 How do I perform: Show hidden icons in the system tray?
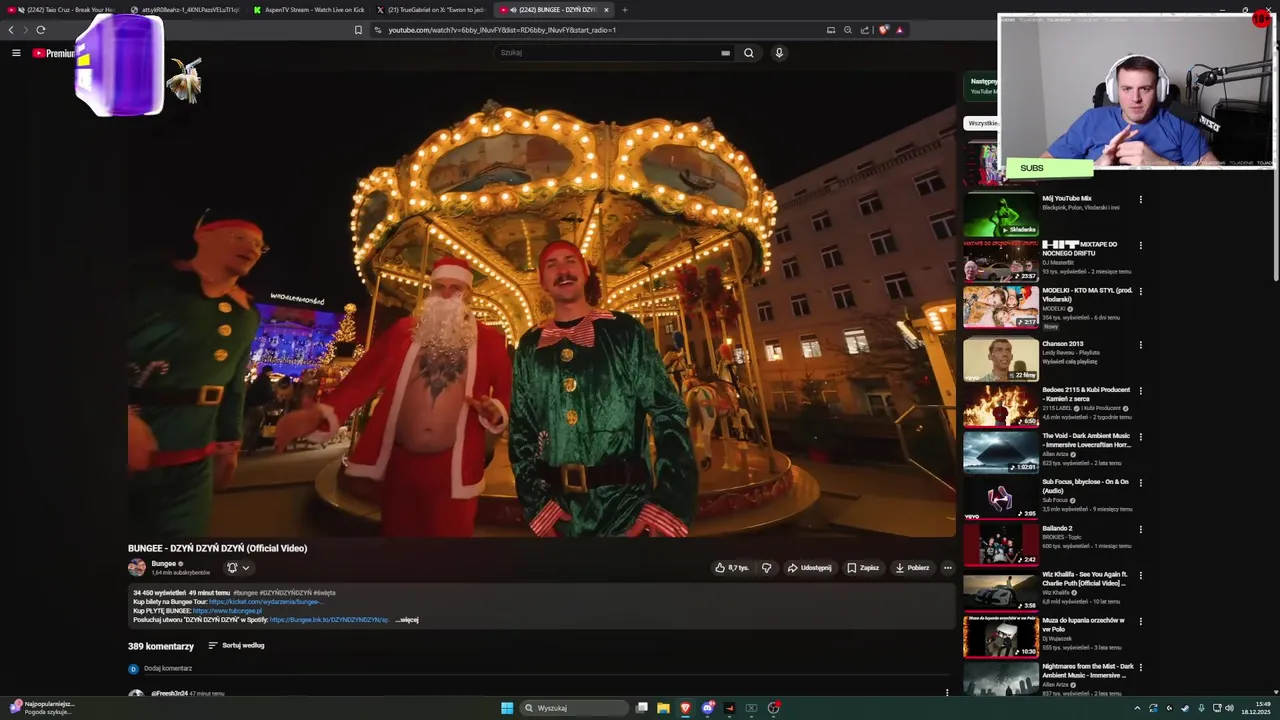[x=1137, y=708]
